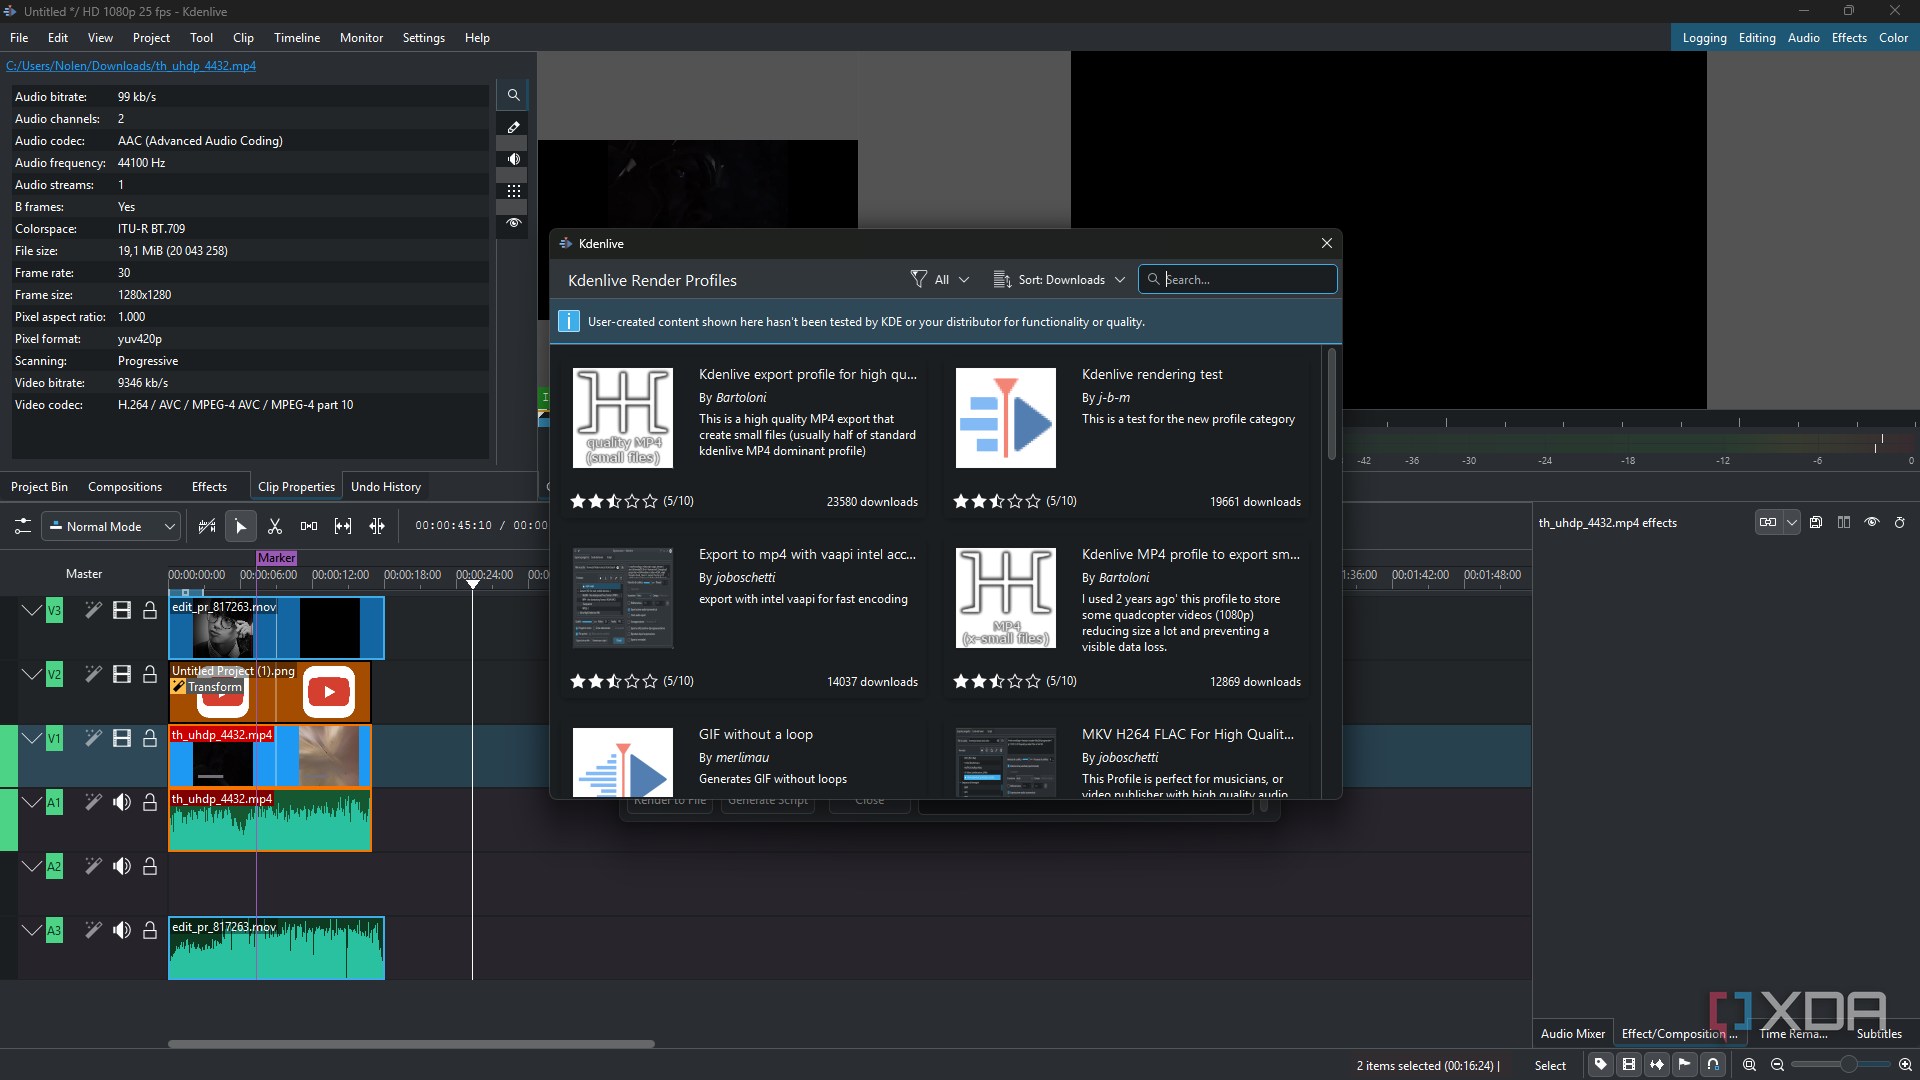Open effects wand on track A1
1920x1080 pixels.
[93, 802]
